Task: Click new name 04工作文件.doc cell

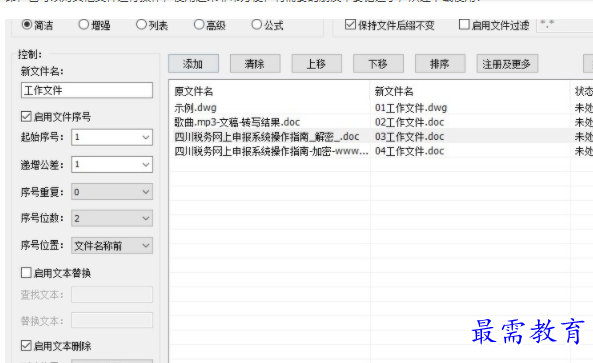Action: 410,151
